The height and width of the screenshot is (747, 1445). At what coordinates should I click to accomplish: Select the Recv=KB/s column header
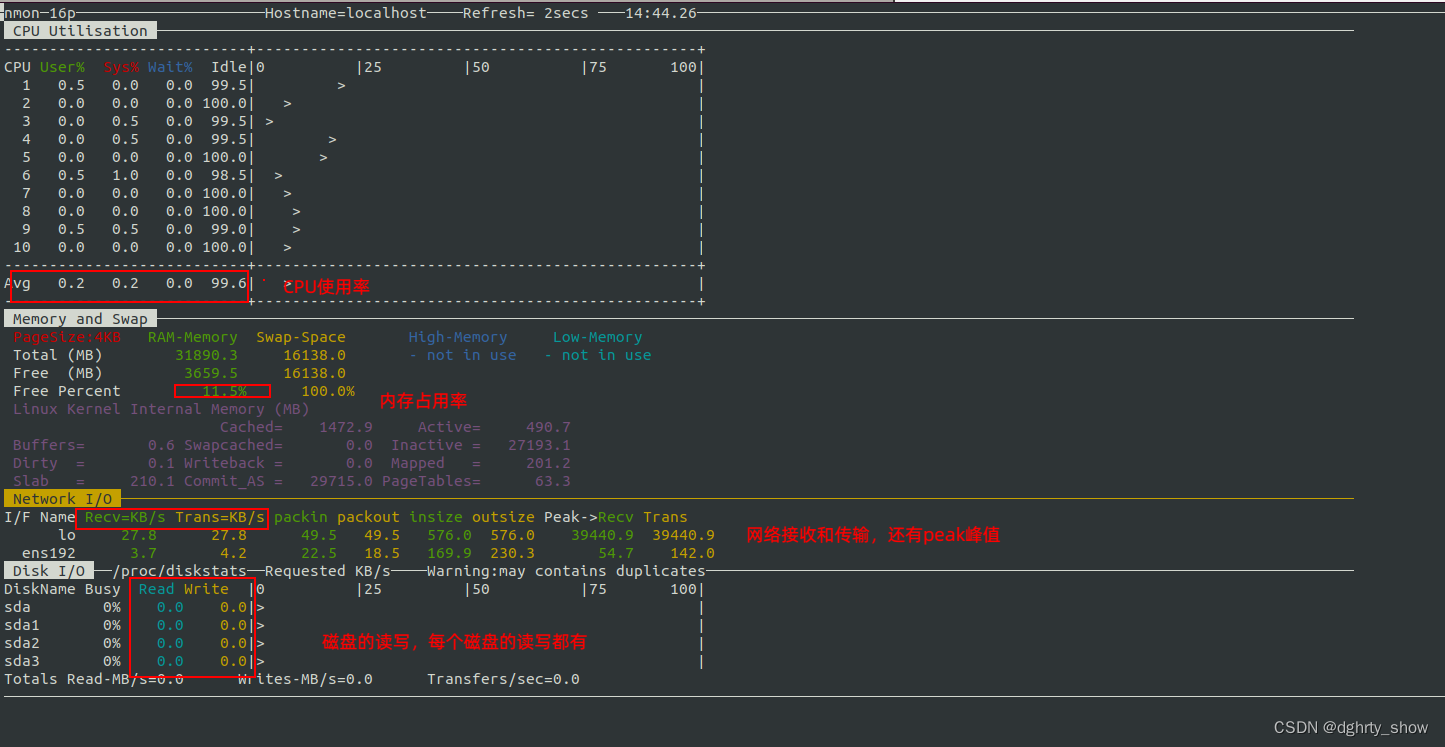[x=125, y=517]
